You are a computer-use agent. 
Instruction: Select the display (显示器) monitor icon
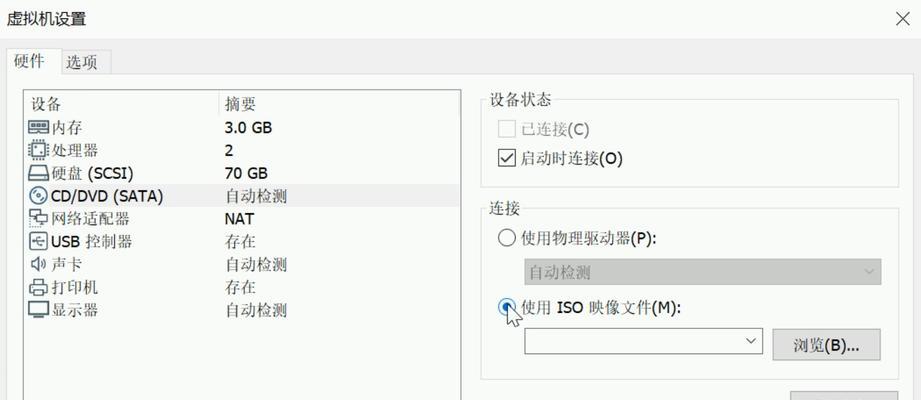click(x=38, y=310)
